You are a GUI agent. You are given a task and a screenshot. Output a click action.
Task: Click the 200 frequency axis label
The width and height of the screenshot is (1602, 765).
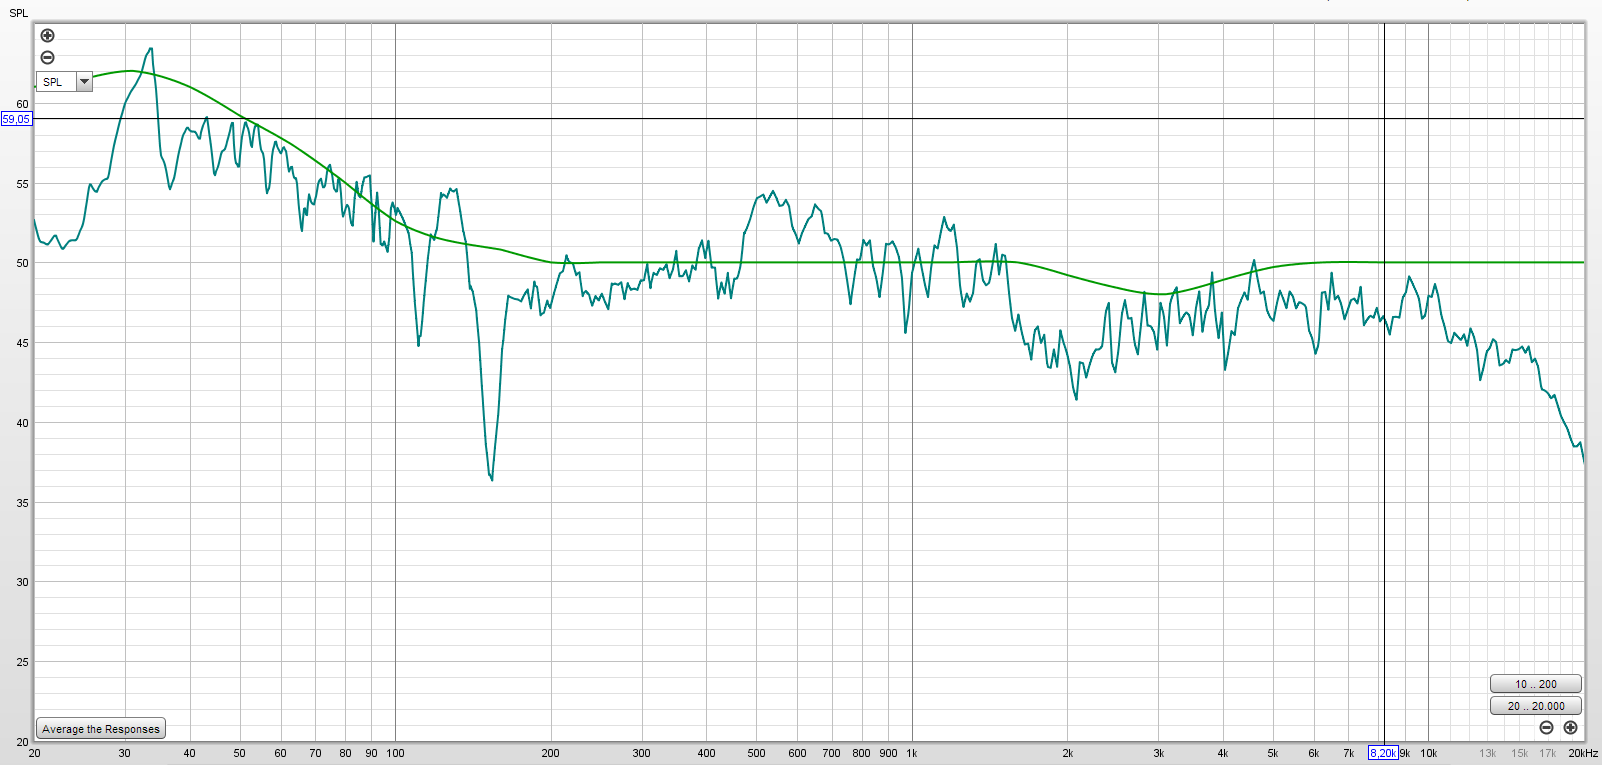(x=551, y=753)
